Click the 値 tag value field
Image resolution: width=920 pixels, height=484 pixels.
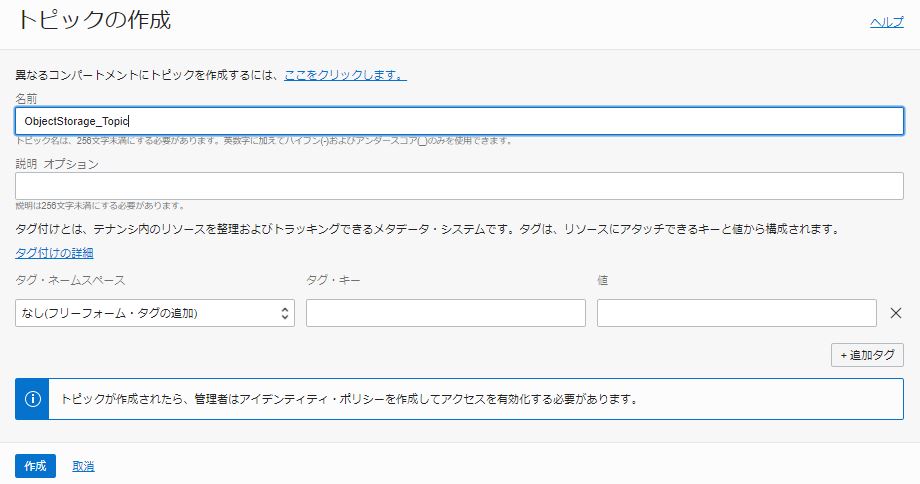(737, 313)
